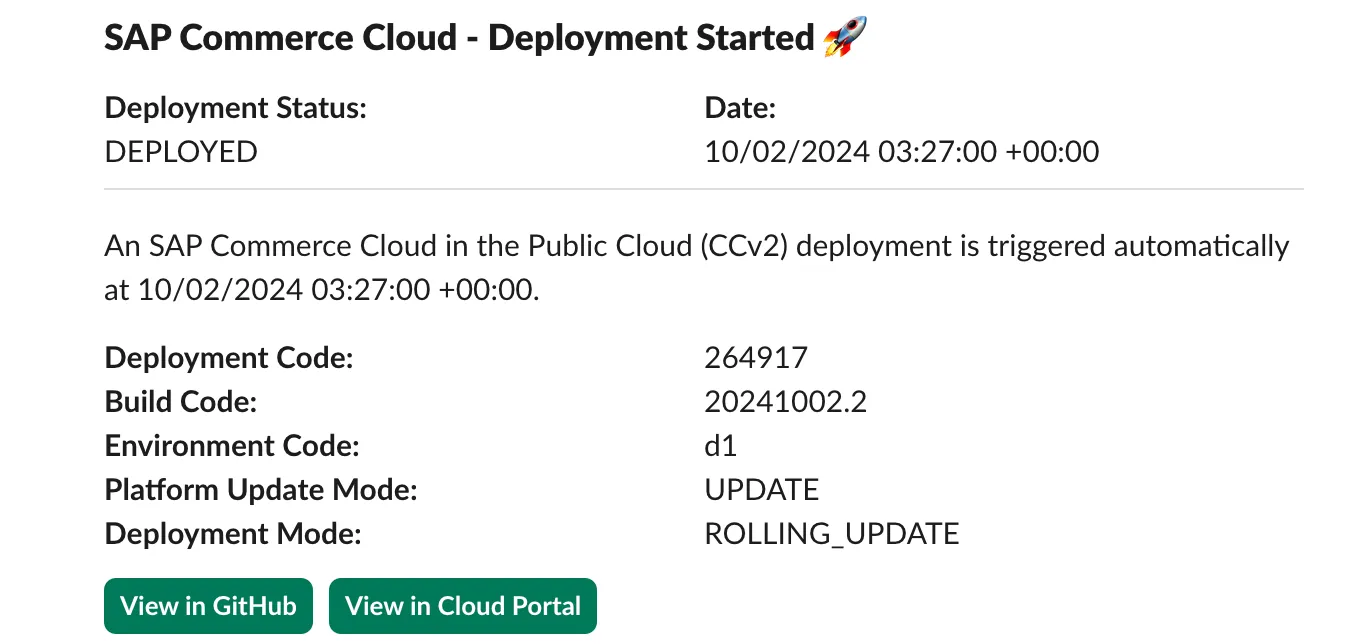Open the View in Cloud Portal button

click(462, 606)
